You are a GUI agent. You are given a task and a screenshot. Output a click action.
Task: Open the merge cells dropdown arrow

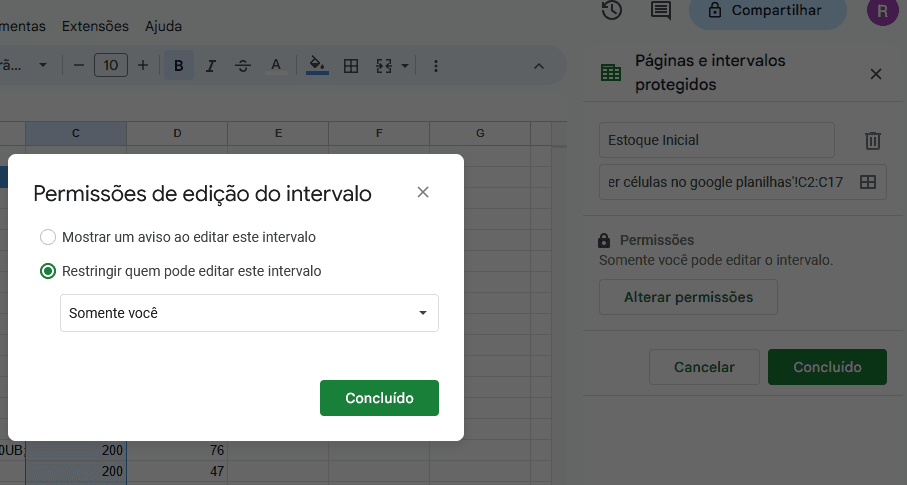point(405,66)
